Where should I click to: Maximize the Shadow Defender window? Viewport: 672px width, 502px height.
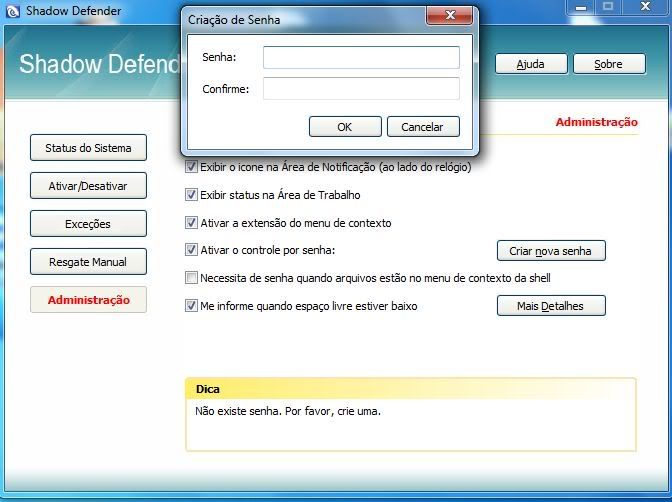click(x=608, y=7)
